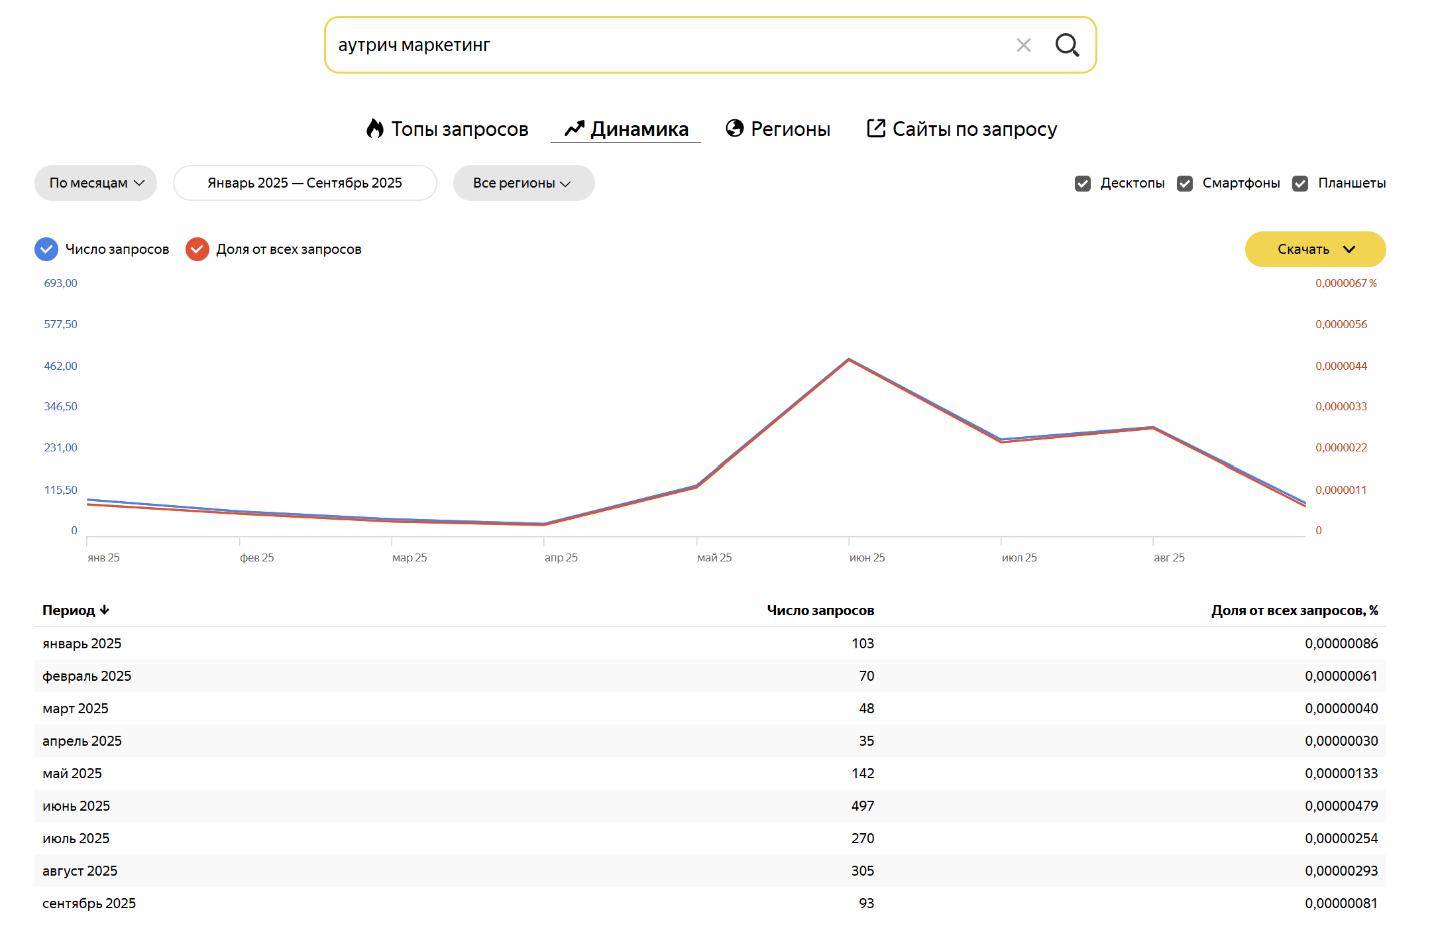Click the globe icon beside Регионы
The image size is (1430, 928).
click(x=735, y=128)
